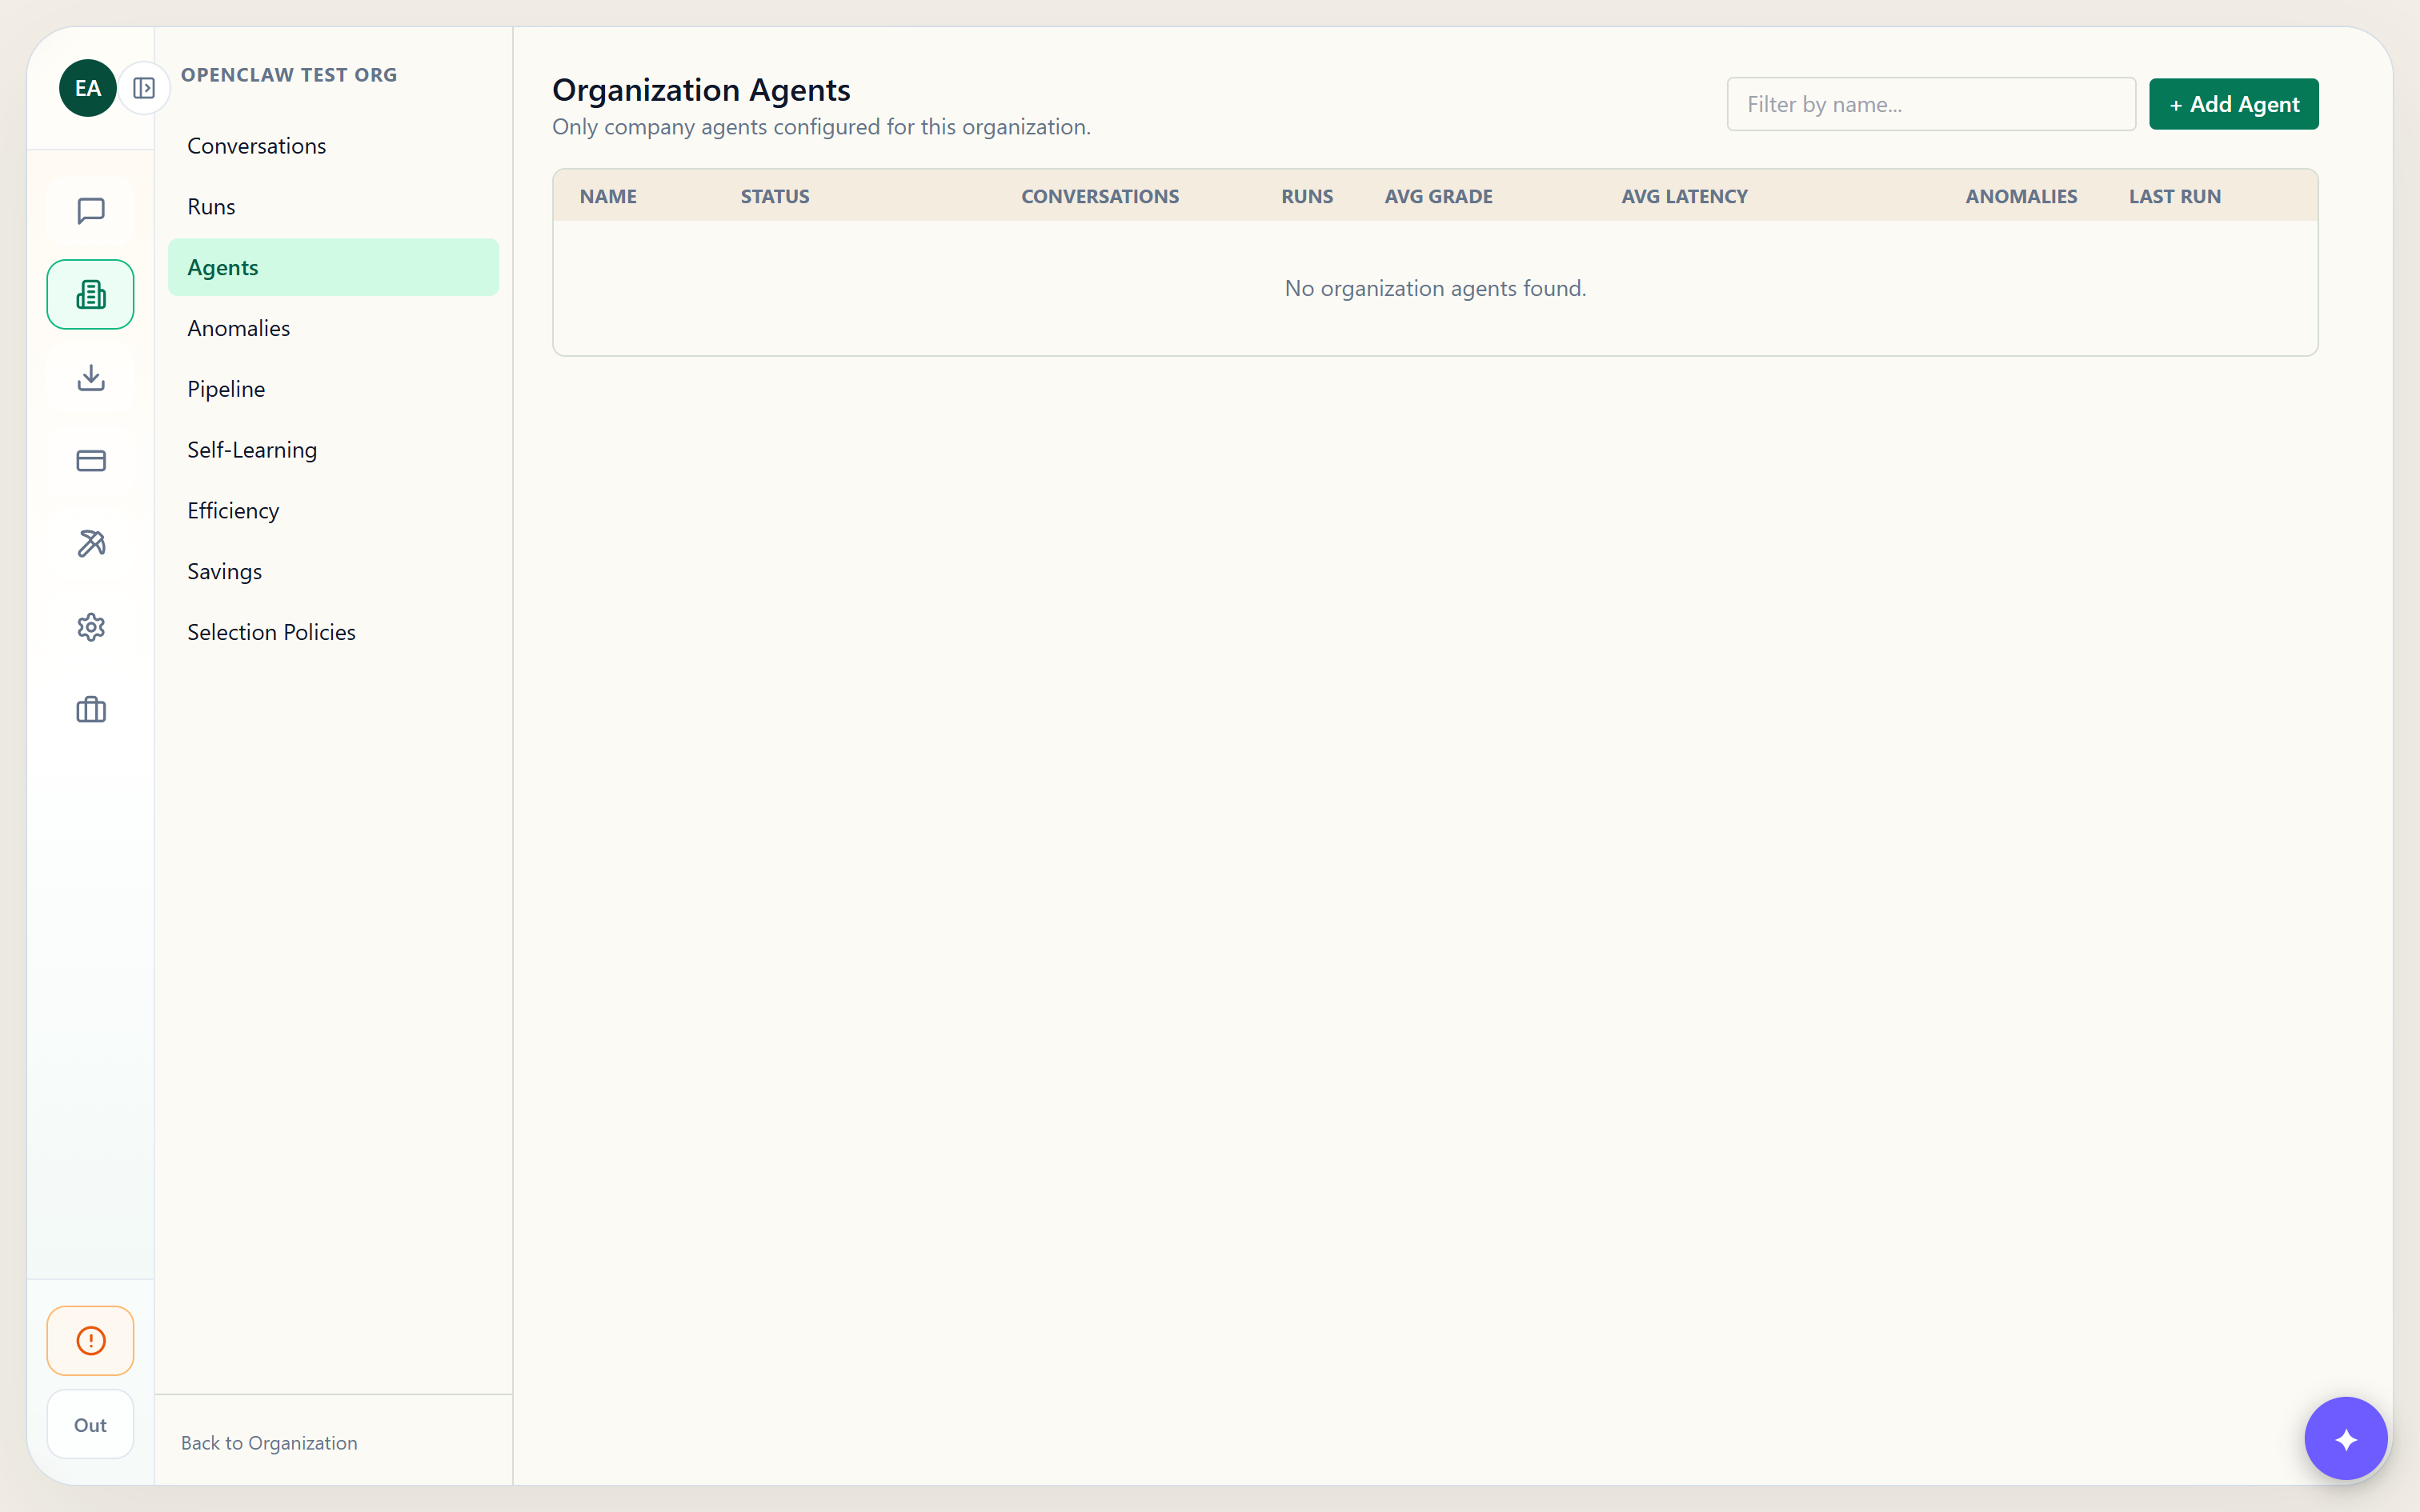
Task: Click the CONVERSATIONS column header
Action: pos(1100,196)
